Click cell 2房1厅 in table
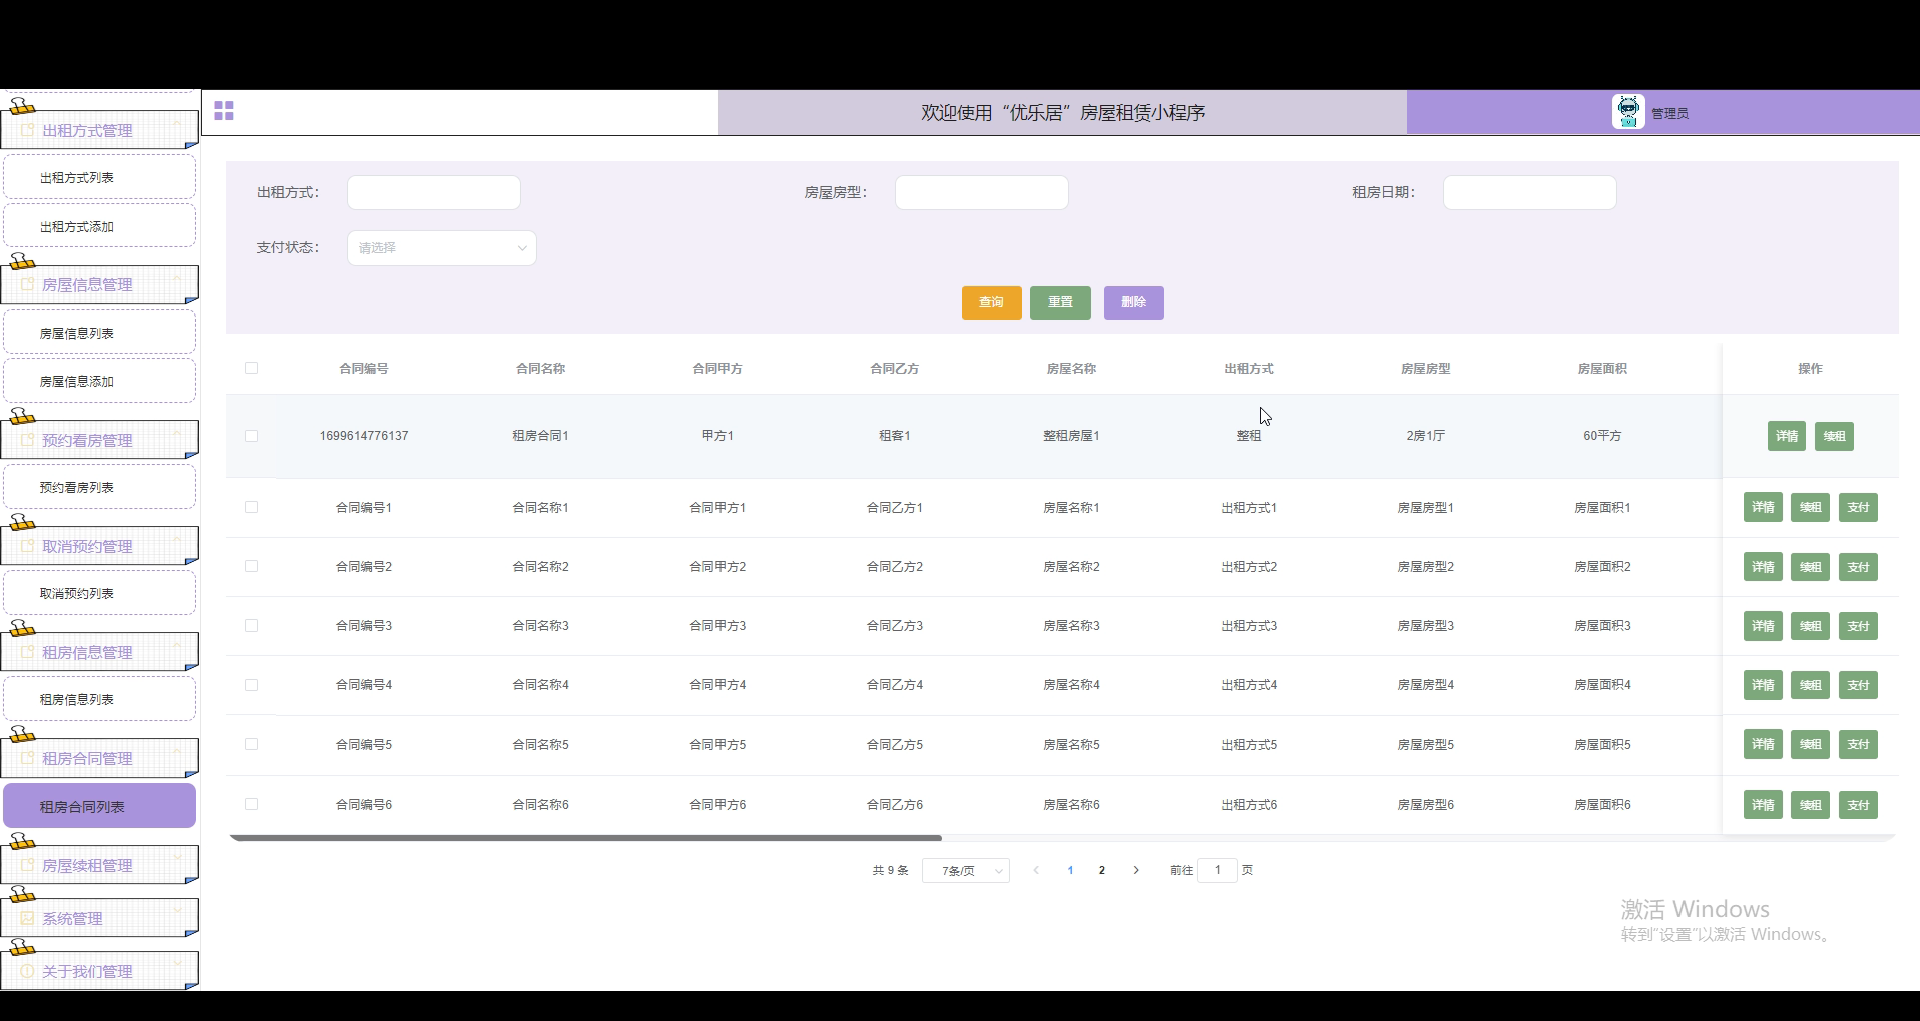The image size is (1920, 1021). pos(1425,436)
